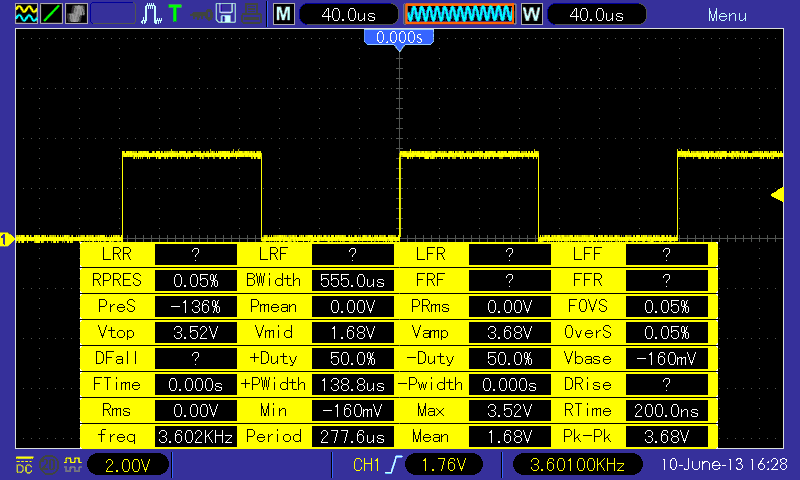Click the floppy disk save icon
The width and height of the screenshot is (800, 480).
(226, 13)
